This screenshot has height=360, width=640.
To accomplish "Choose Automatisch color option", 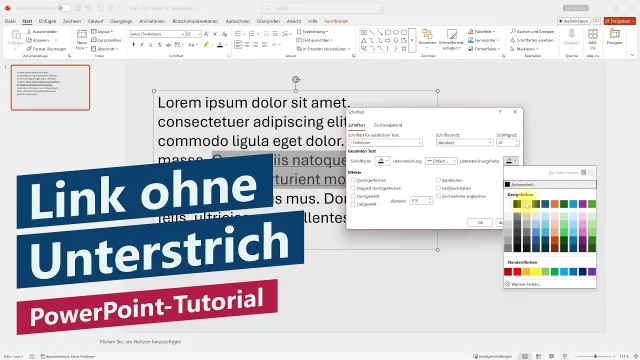I will (550, 184).
